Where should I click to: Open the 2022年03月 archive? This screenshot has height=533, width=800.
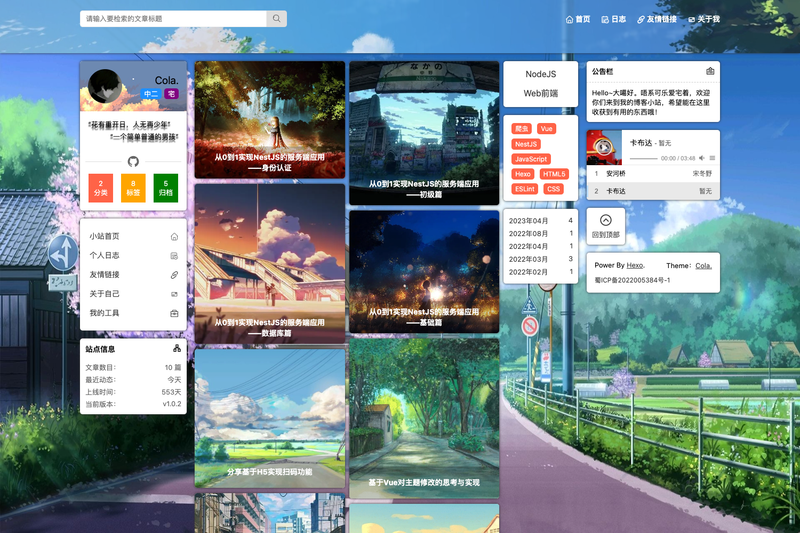[x=540, y=259]
